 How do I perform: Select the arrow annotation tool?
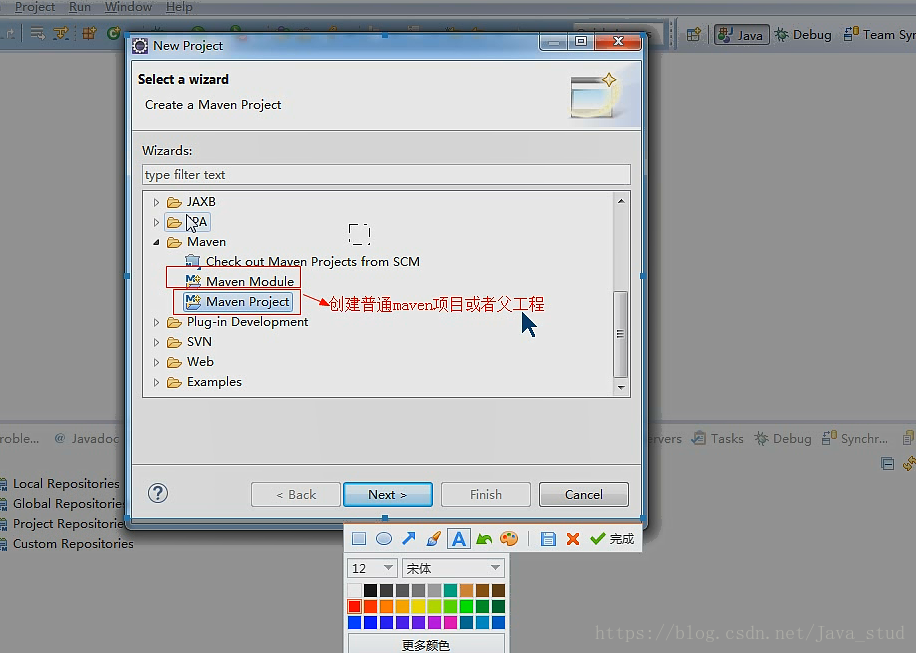click(409, 539)
